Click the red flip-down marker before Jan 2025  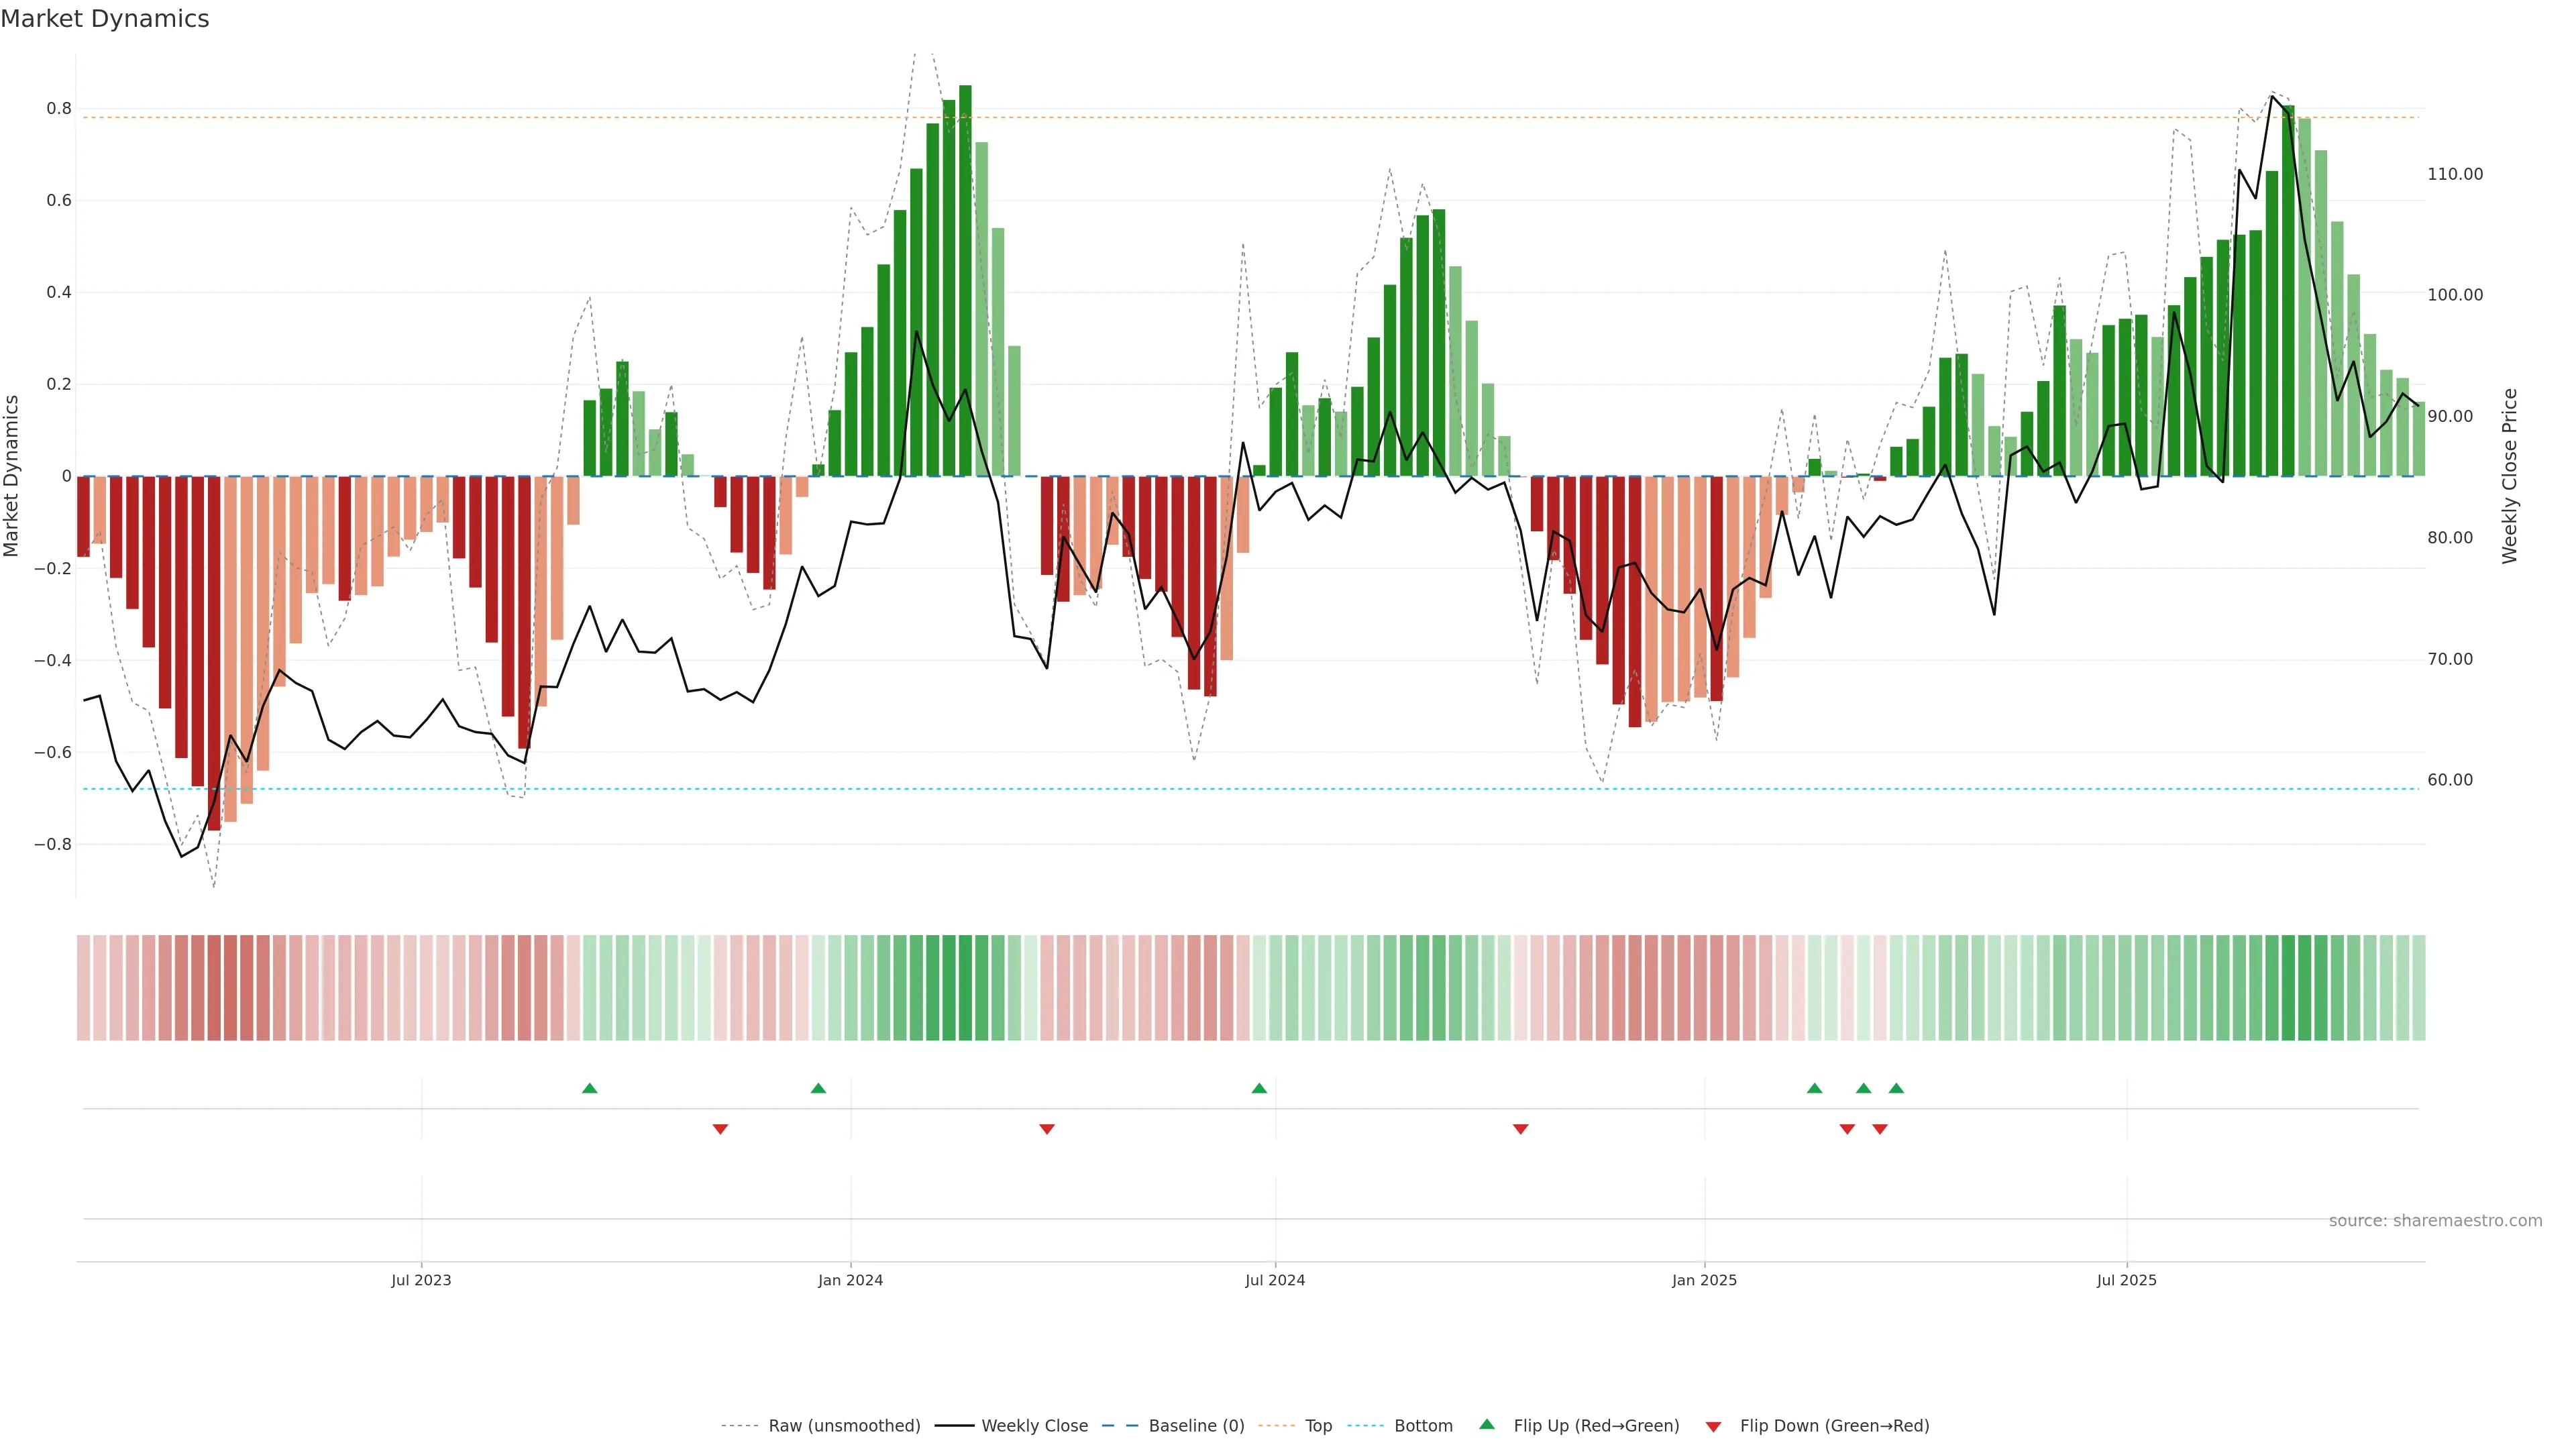tap(1520, 1129)
